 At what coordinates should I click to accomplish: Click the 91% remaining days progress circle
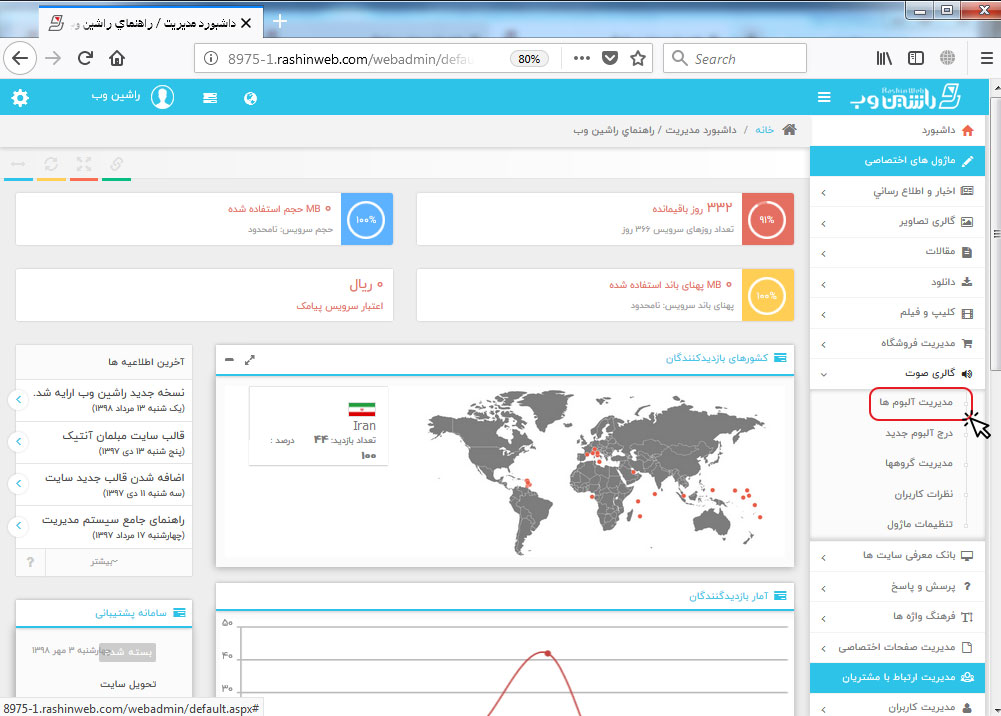click(x=767, y=220)
